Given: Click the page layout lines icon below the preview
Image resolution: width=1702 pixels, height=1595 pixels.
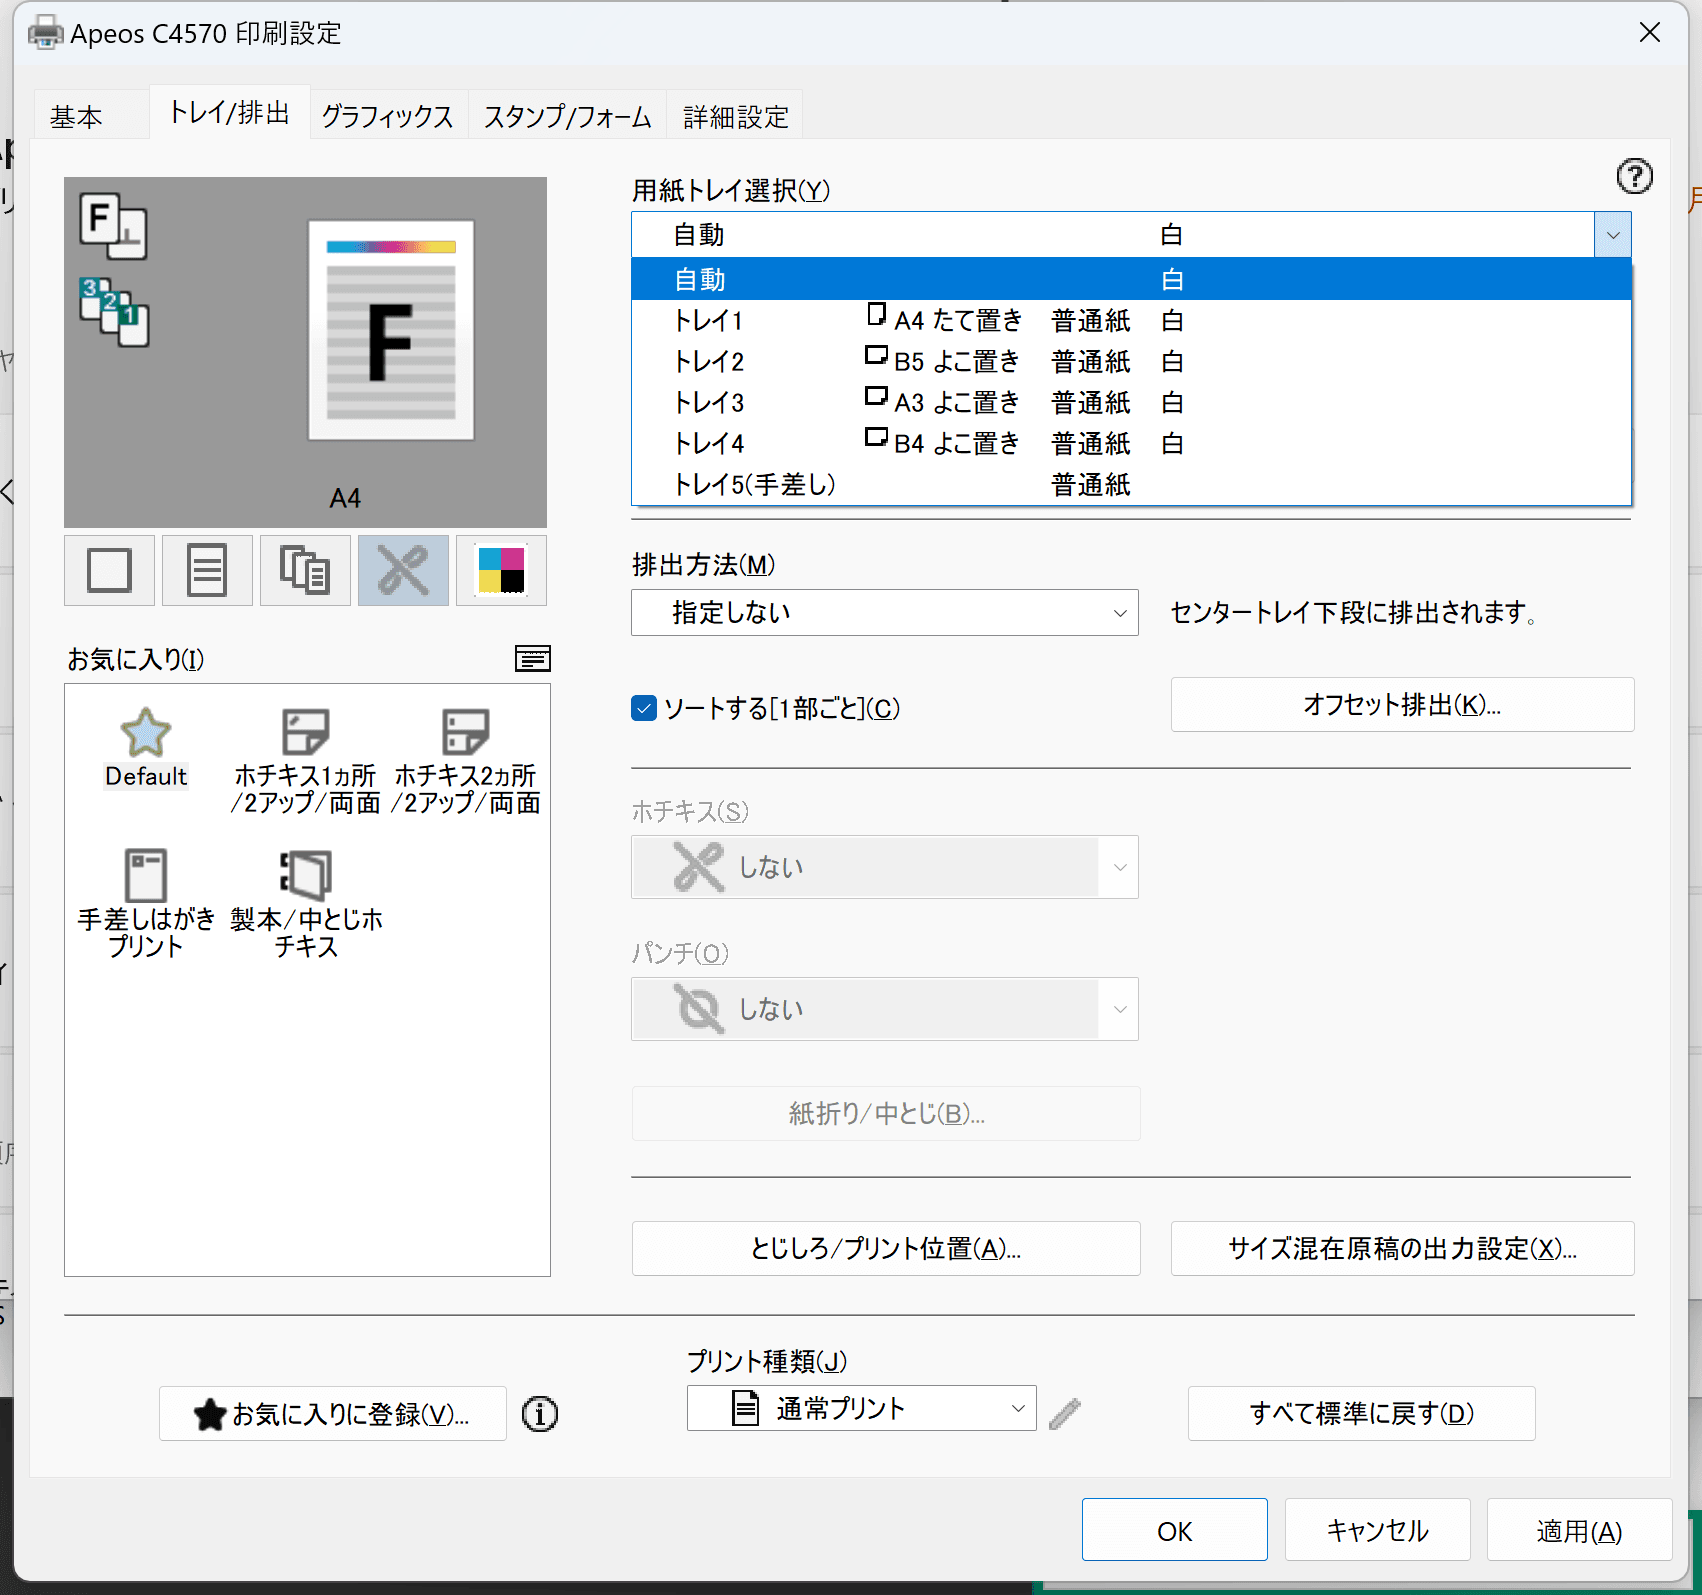Looking at the screenshot, I should (x=207, y=571).
